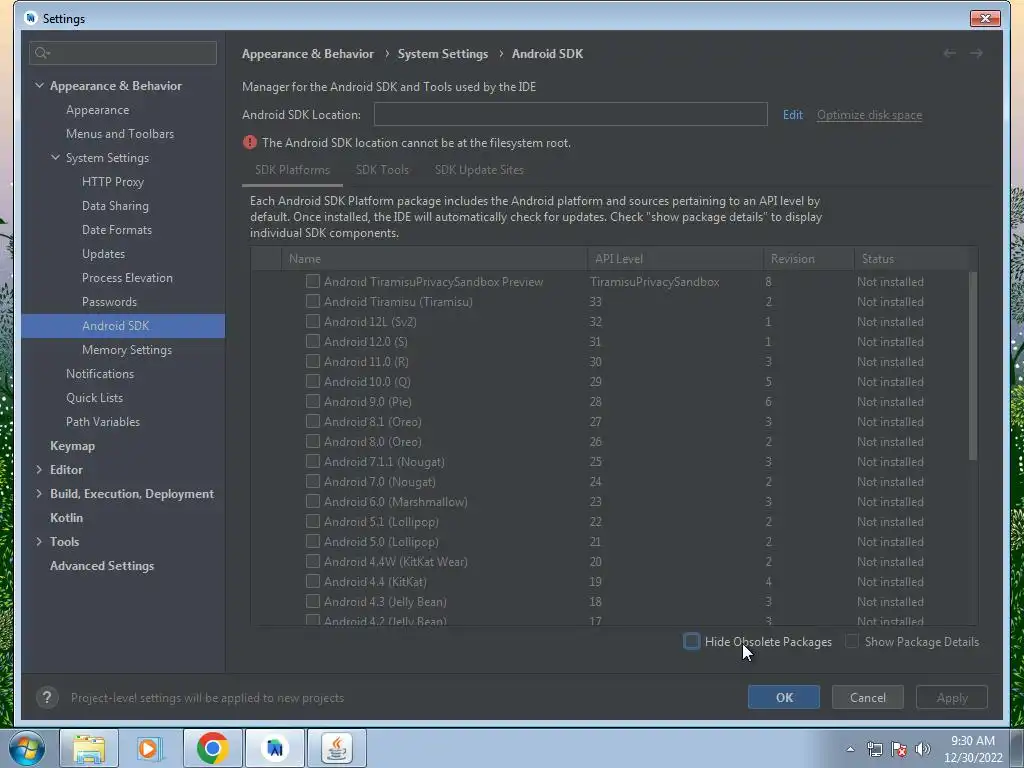Click the Android Studio icon in title bar
Screen dimensions: 1024x768
coord(31,18)
